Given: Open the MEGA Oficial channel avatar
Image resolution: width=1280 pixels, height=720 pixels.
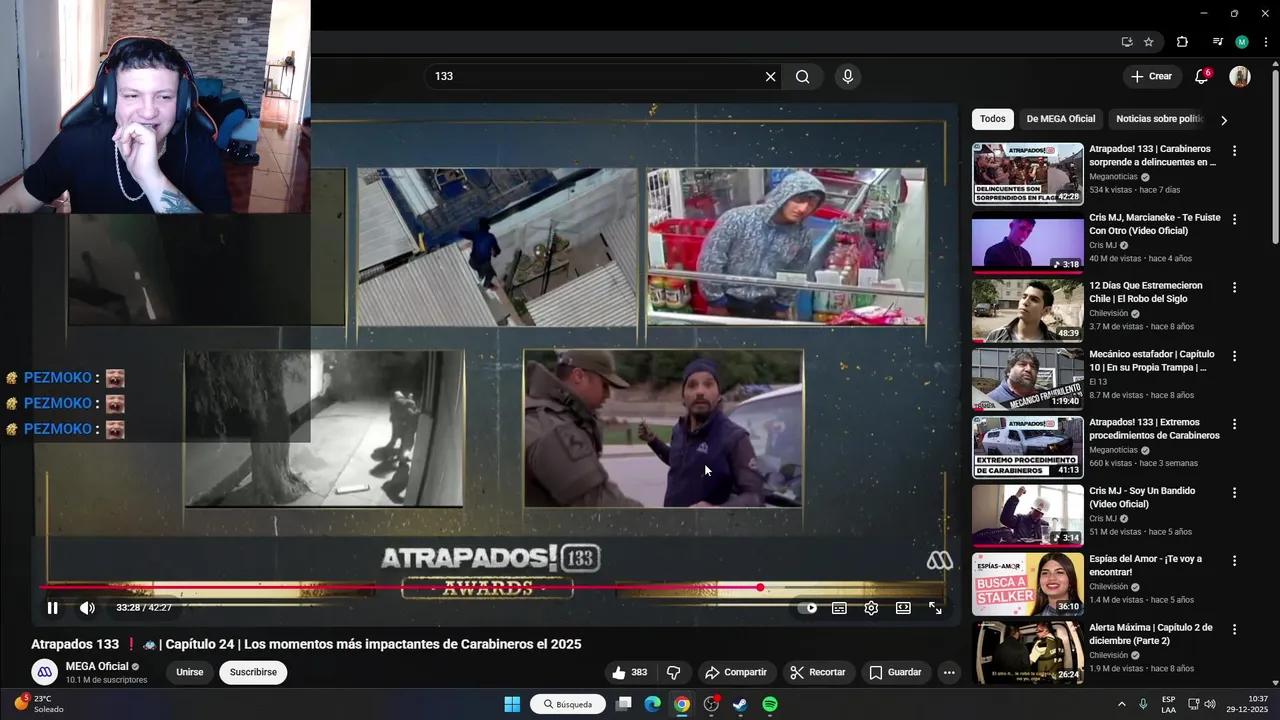Looking at the screenshot, I should pos(45,672).
